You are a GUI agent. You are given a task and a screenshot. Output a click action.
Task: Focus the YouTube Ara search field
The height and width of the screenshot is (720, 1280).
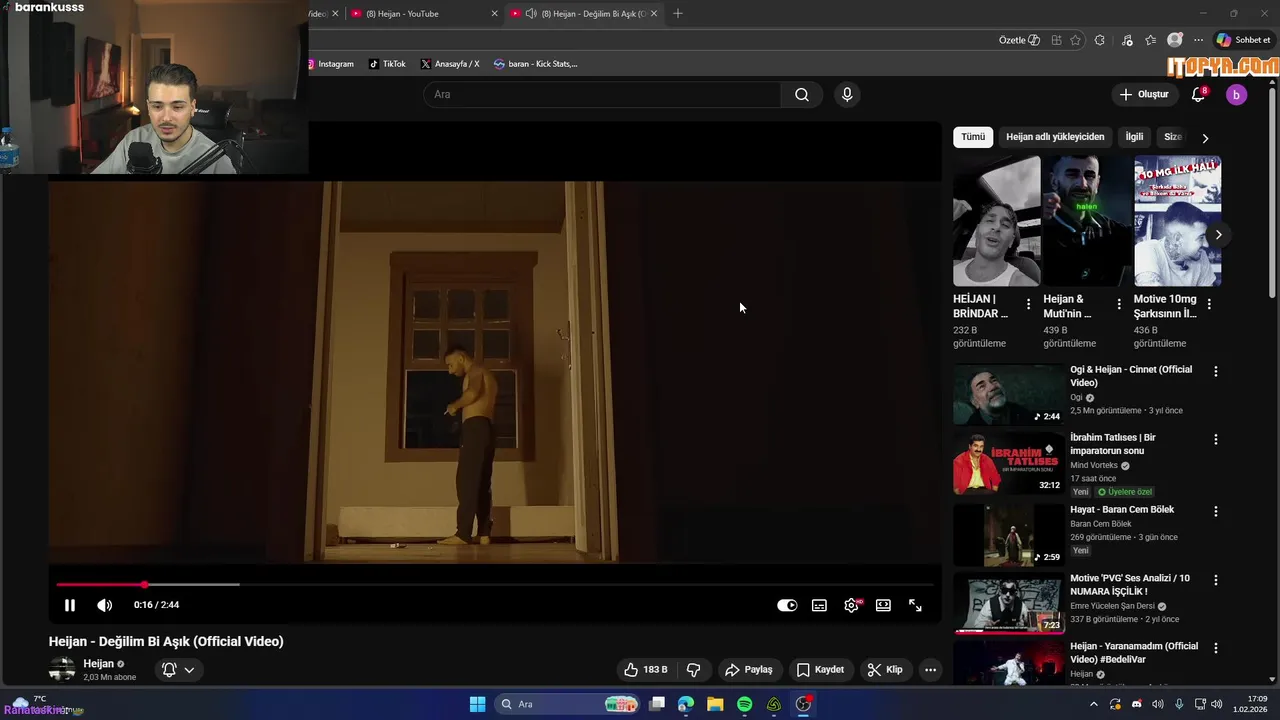point(602,94)
